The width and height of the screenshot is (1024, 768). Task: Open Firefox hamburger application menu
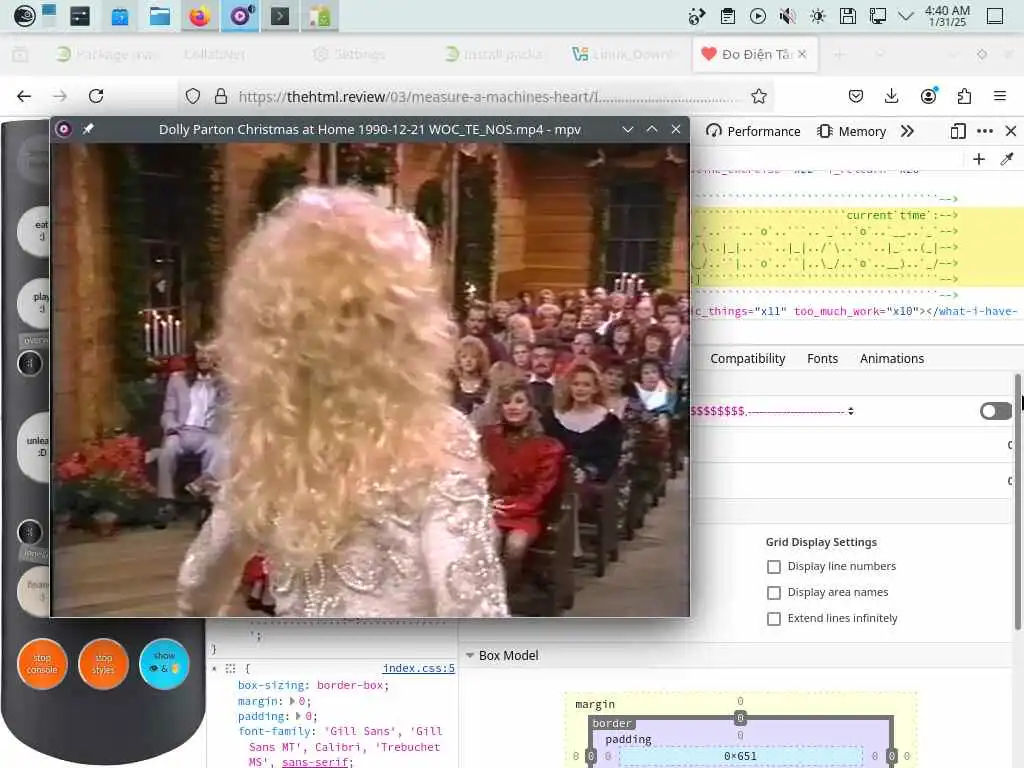coord(1000,97)
